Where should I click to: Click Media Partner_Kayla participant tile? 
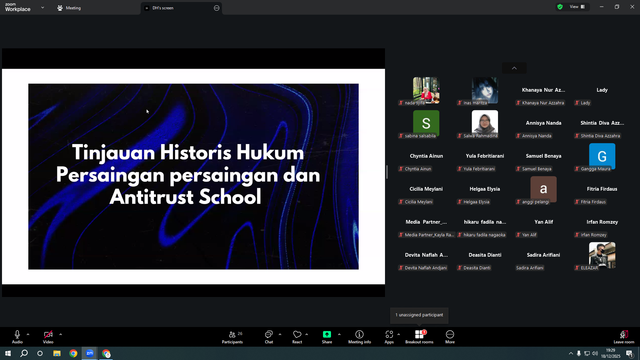[426, 224]
